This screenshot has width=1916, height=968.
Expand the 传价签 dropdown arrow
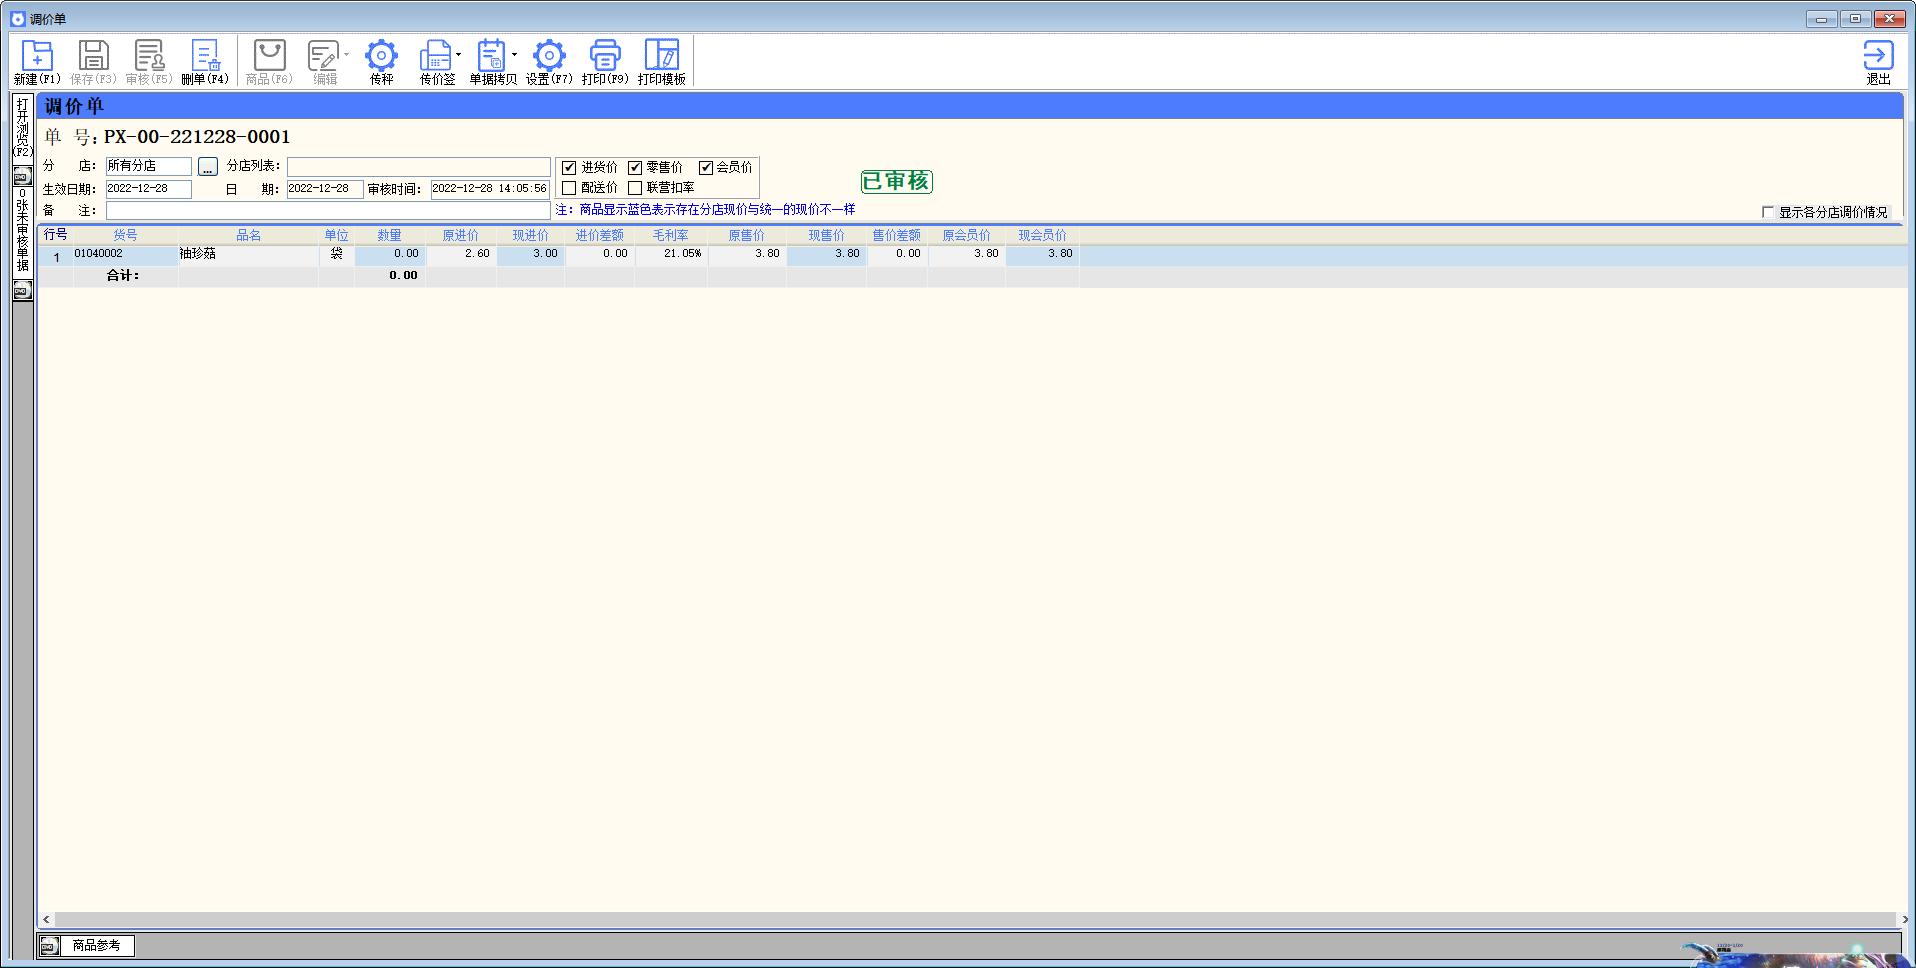458,55
